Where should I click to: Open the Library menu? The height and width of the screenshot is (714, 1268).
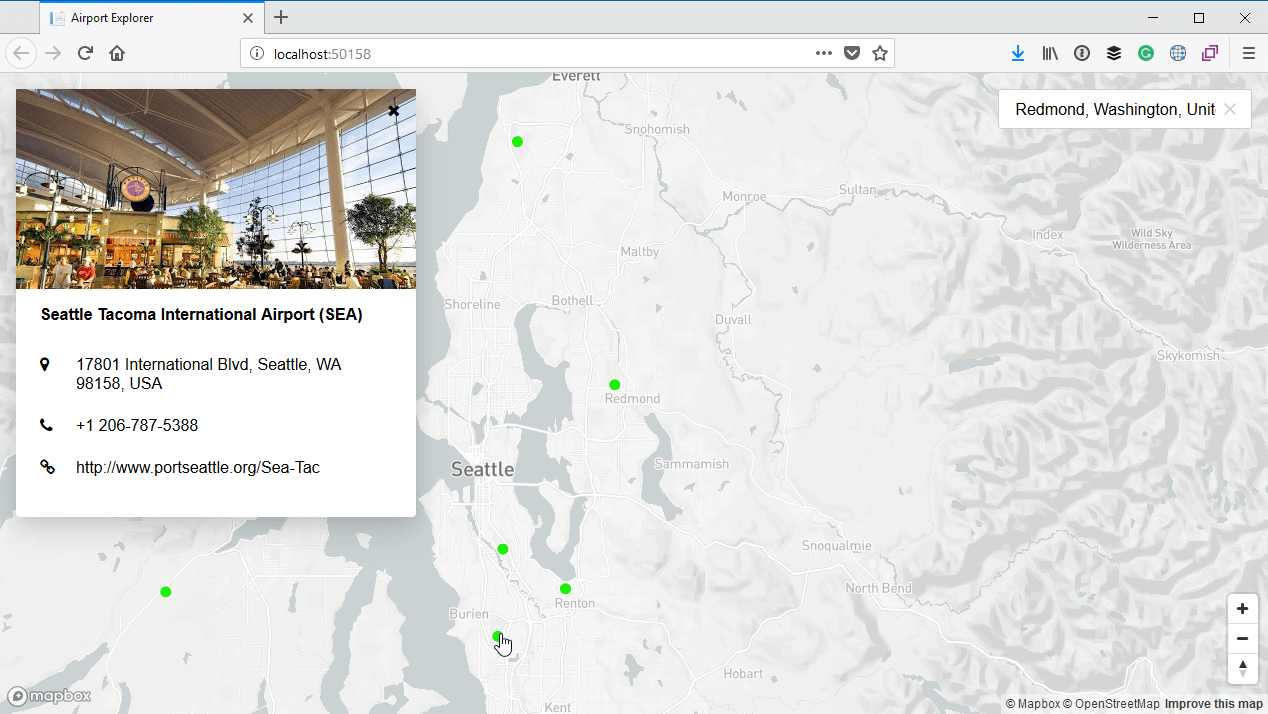point(1050,53)
